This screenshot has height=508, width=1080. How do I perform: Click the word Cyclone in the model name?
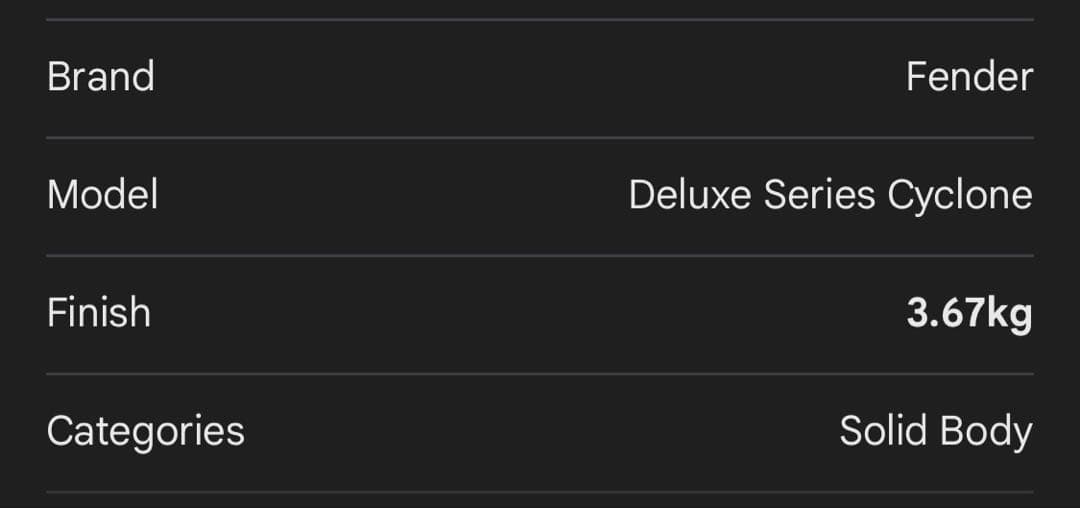click(x=960, y=195)
